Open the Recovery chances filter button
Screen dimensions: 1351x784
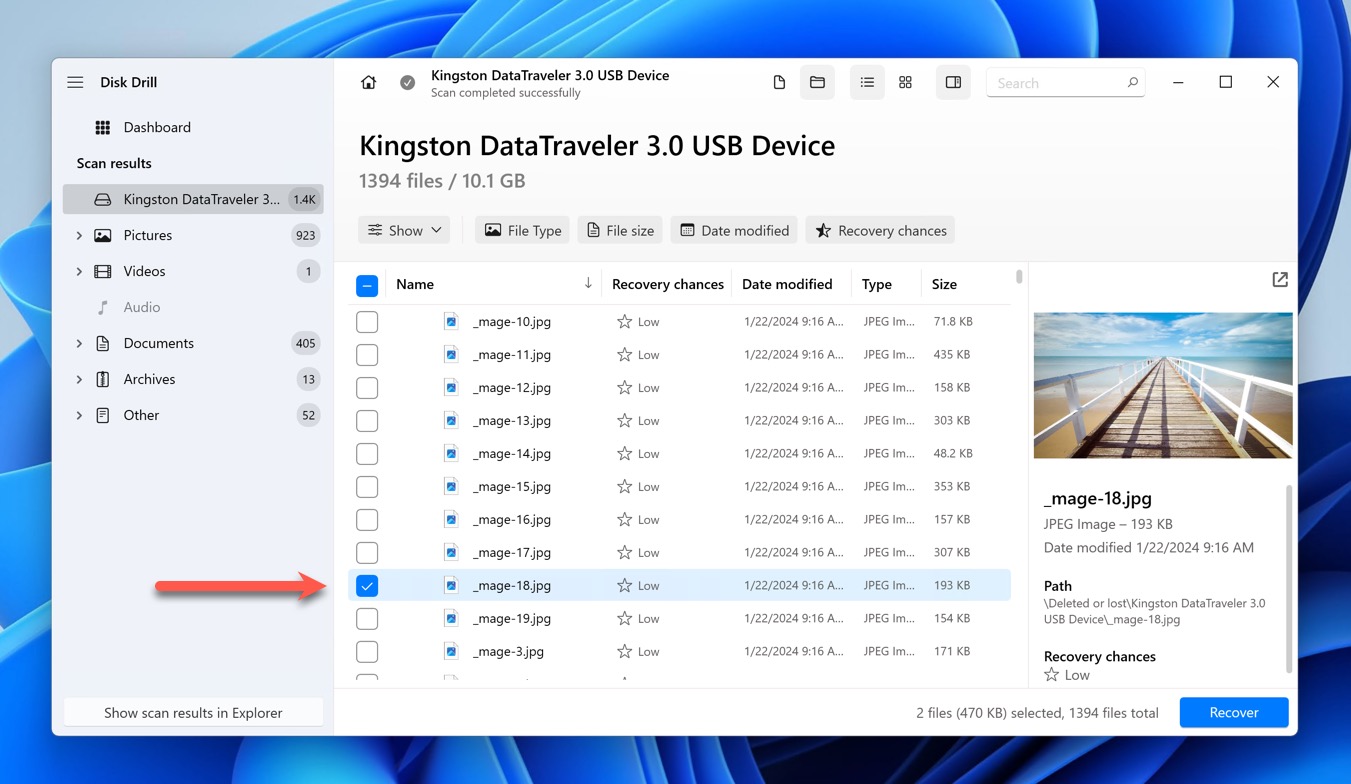coord(880,230)
